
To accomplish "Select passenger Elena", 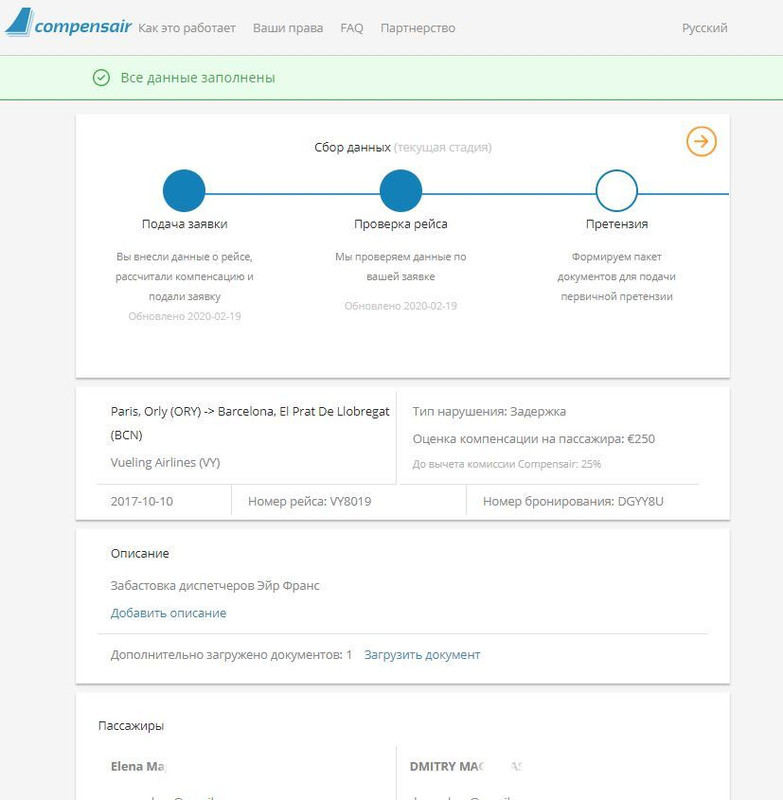I will (137, 766).
